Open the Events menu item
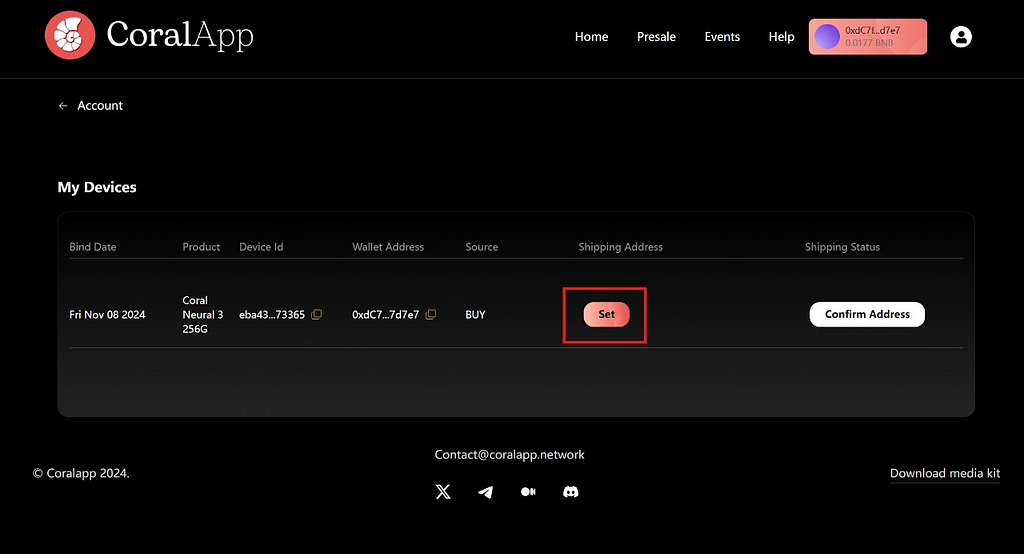Screen dimensions: 1024x554 point(722,37)
